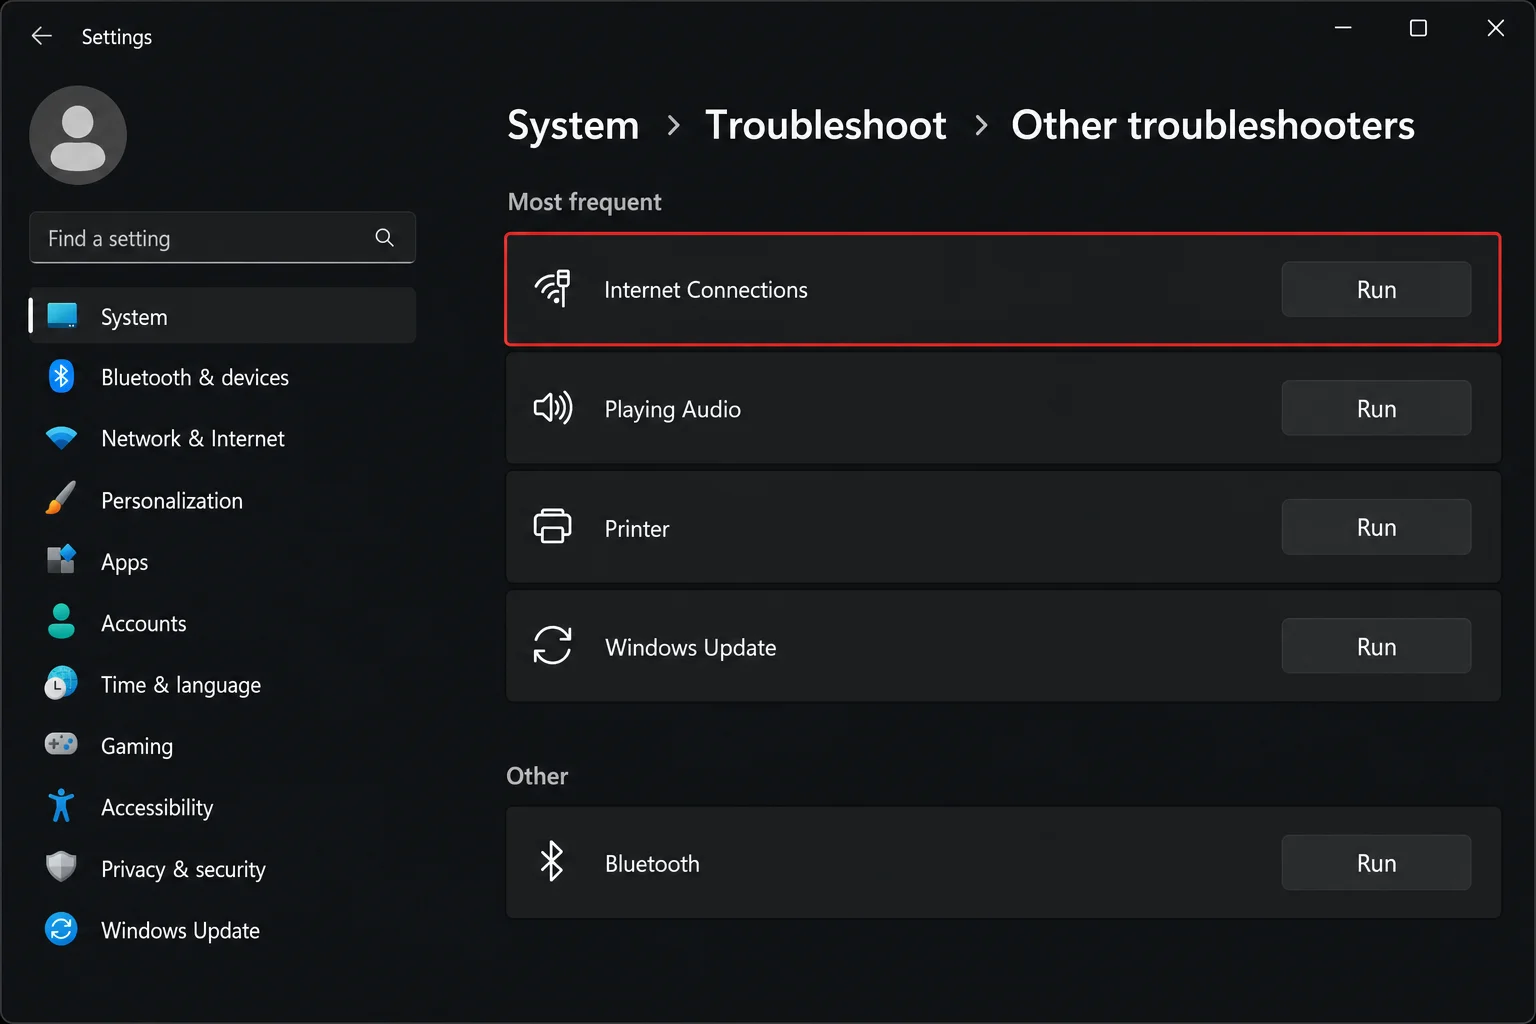Screen dimensions: 1536x1024
Task: Click the Time & language globe icon
Action: (61, 683)
